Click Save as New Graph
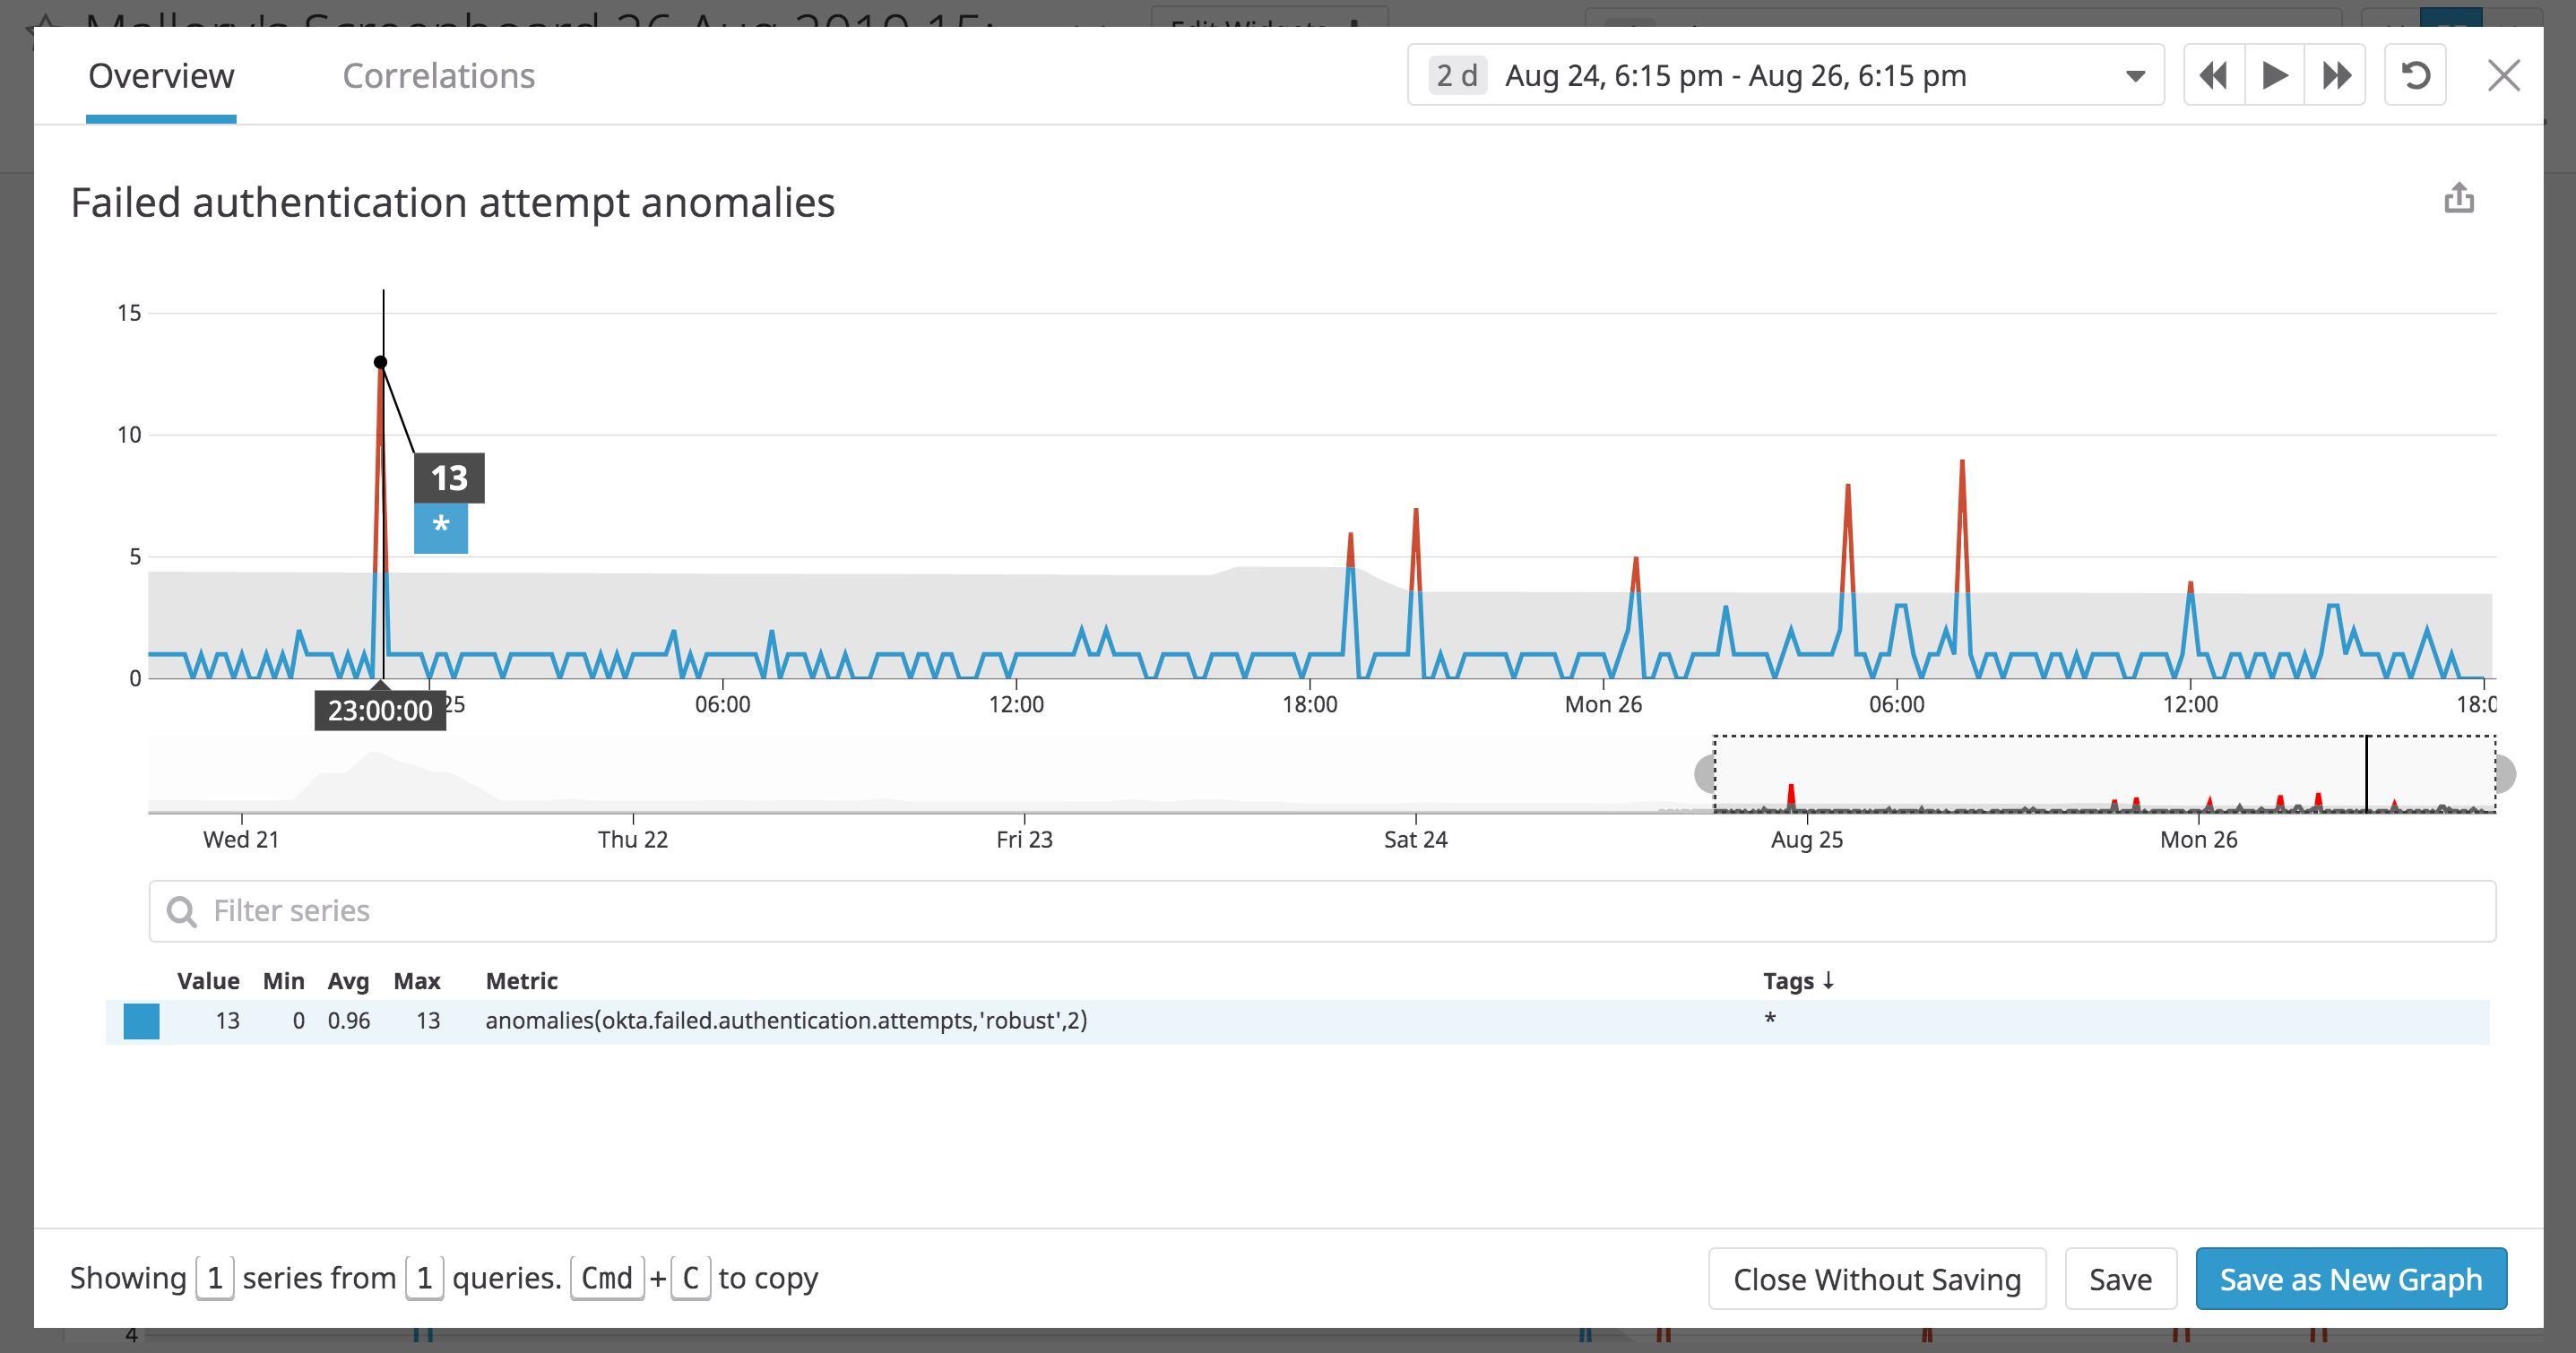 click(2350, 1278)
